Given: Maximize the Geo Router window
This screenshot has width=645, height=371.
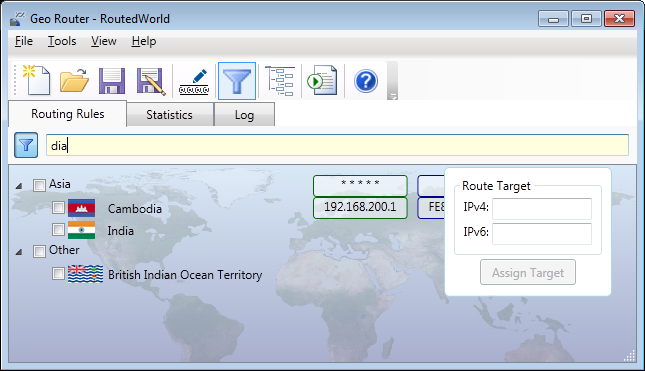Looking at the screenshot, I should coord(586,19).
